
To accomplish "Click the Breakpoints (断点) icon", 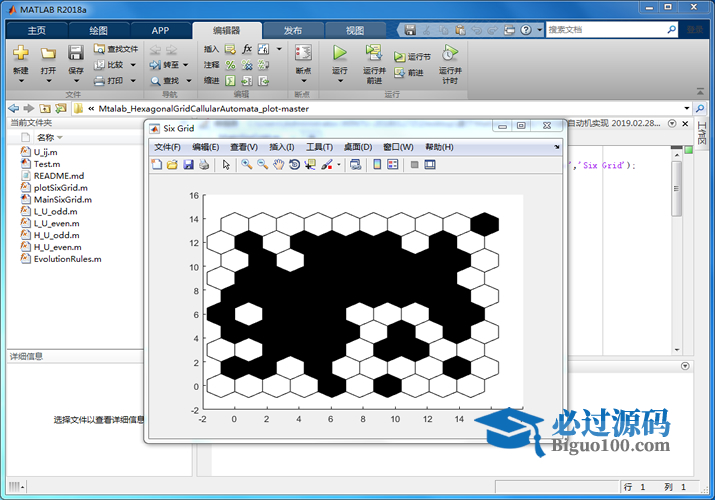I will click(303, 53).
